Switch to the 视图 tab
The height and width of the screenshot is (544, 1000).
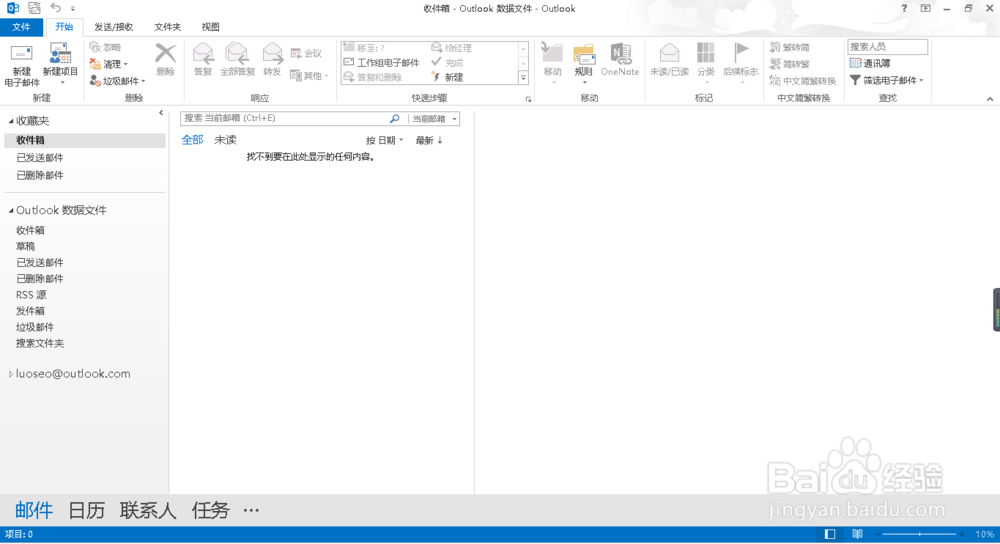[x=210, y=27]
